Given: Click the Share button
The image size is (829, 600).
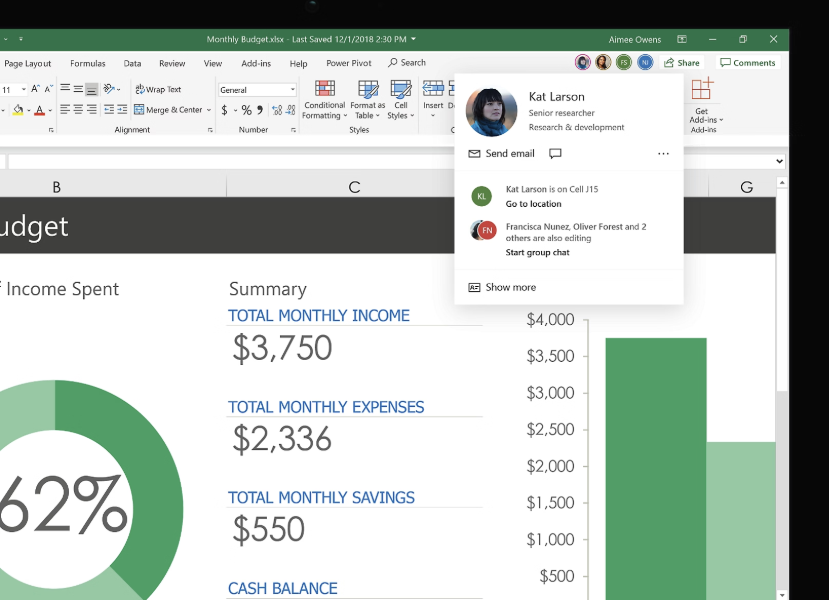Looking at the screenshot, I should pos(682,62).
